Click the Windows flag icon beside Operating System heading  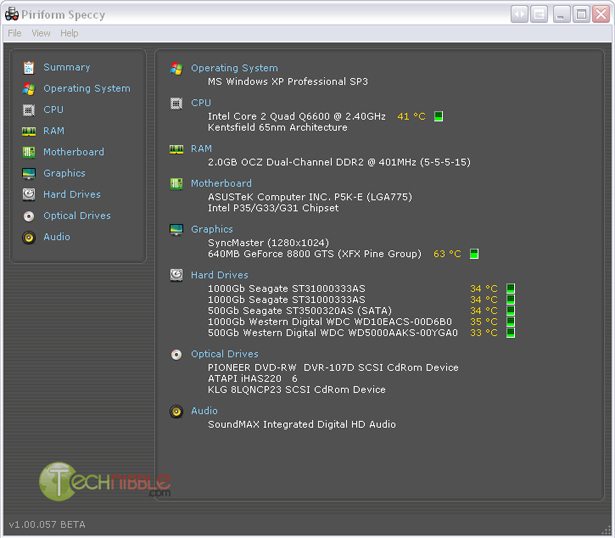[x=176, y=69]
